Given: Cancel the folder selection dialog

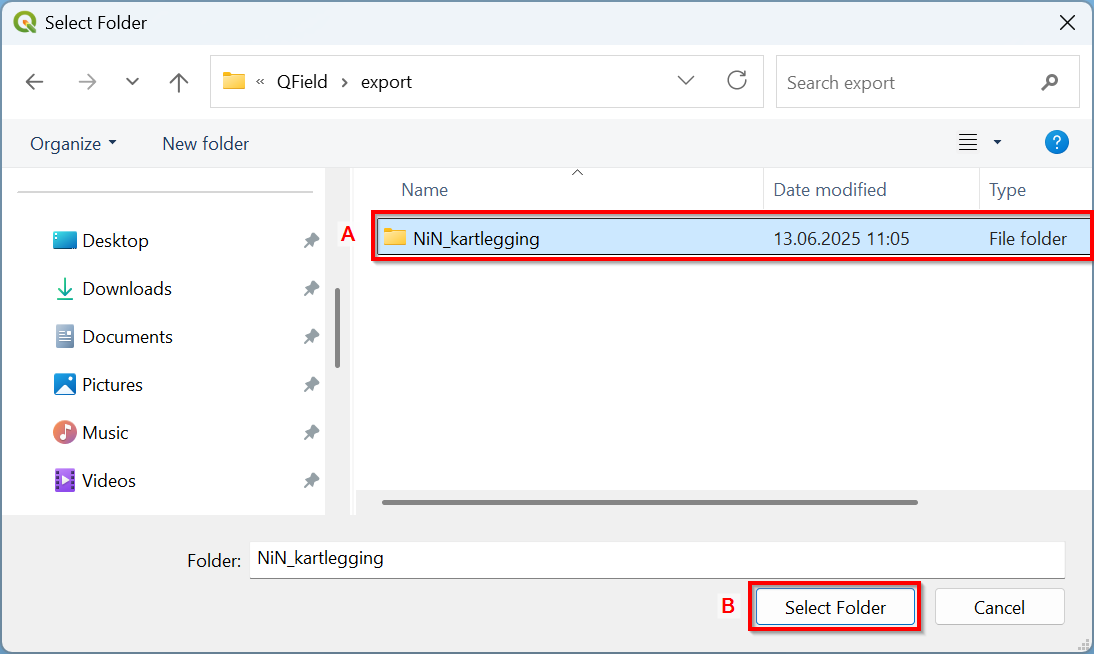Looking at the screenshot, I should coord(999,607).
